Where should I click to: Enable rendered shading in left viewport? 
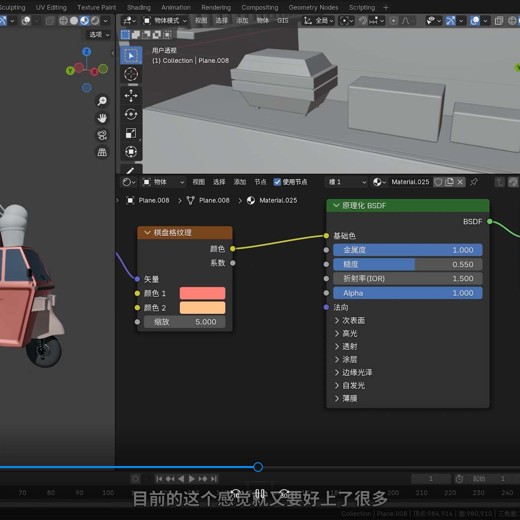[x=95, y=21]
